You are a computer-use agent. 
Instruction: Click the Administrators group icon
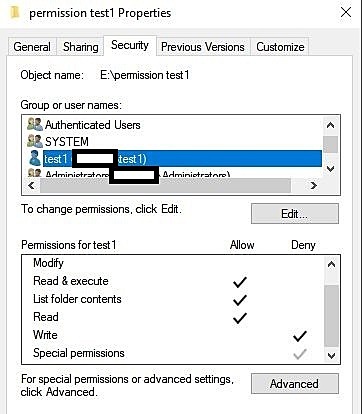35,172
